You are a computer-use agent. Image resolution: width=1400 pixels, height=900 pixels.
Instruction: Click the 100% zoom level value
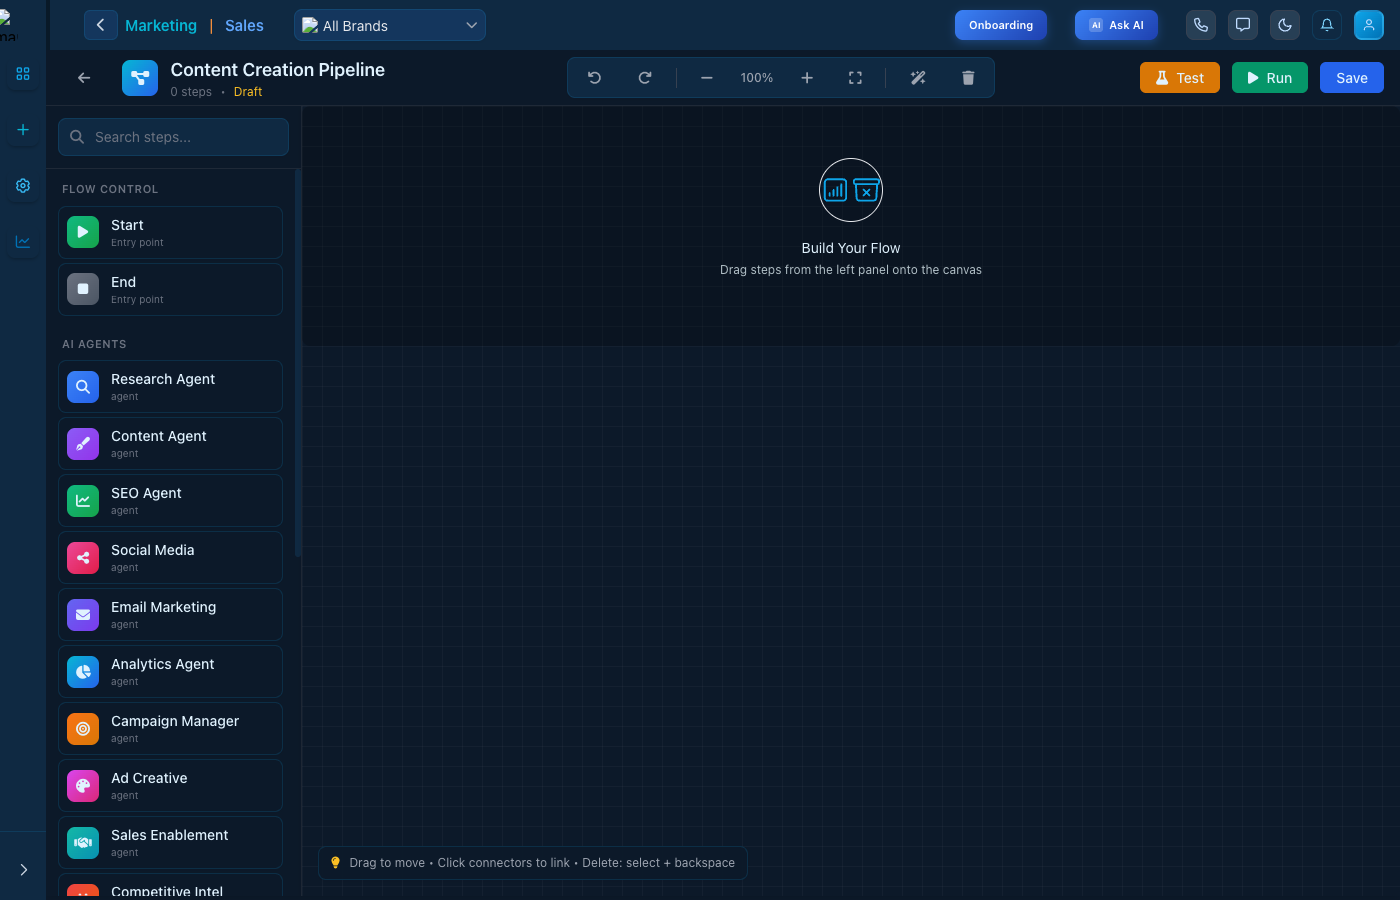pos(757,78)
